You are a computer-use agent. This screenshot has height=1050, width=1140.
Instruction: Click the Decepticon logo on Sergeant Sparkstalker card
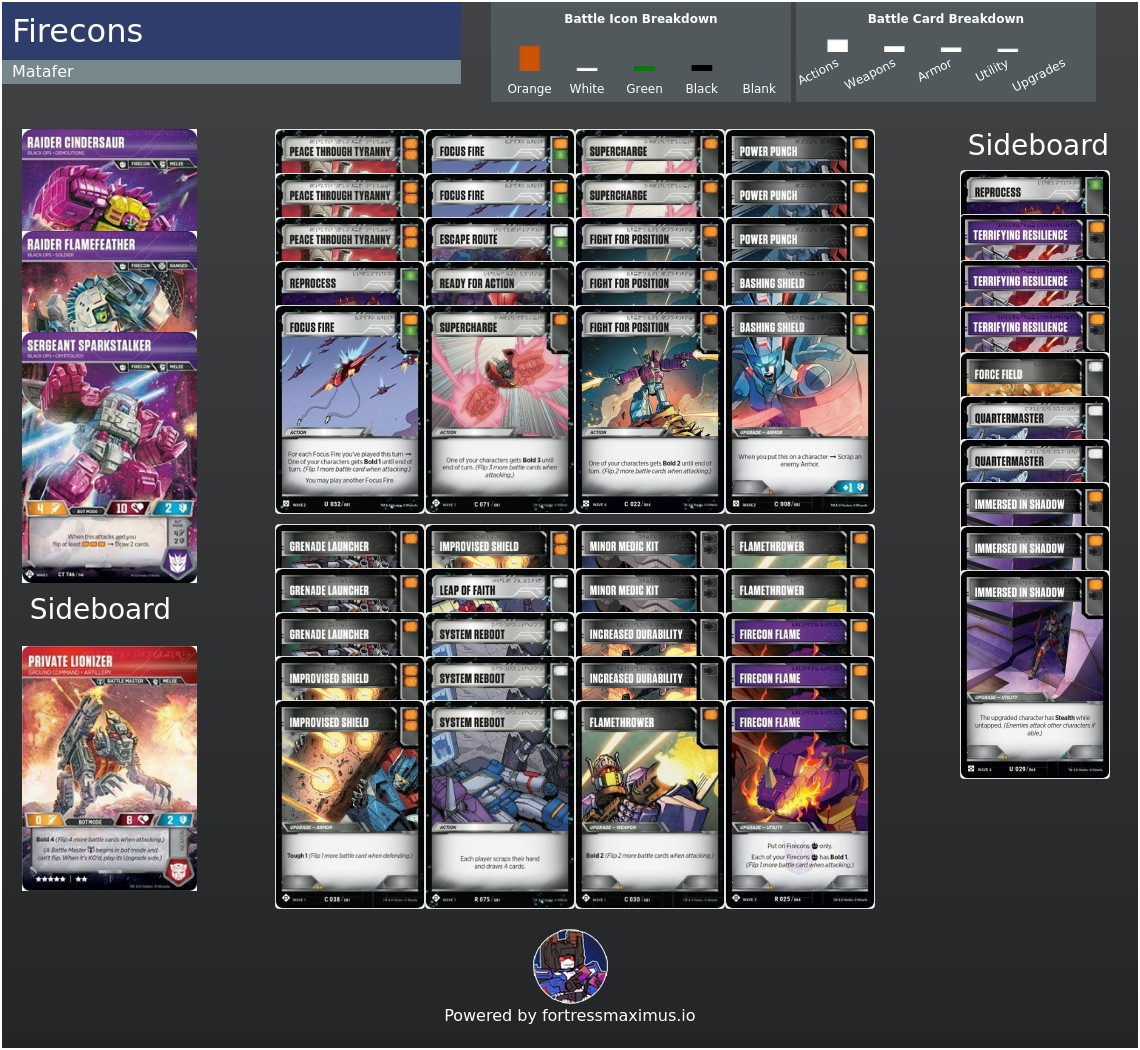click(x=178, y=563)
